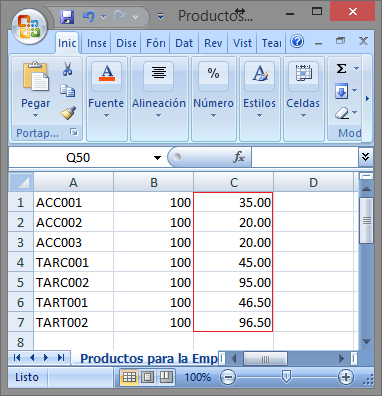Screen dimensions: 382x396
Task: Expand the formula bar
Action: pyautogui.click(x=365, y=156)
